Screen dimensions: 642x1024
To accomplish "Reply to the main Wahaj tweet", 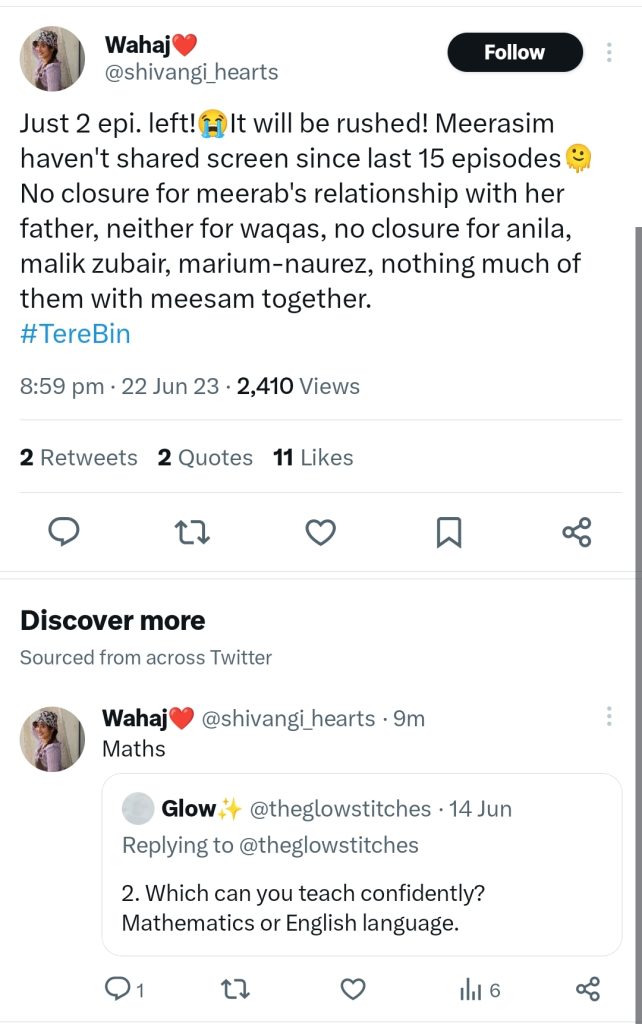I will coord(64,533).
